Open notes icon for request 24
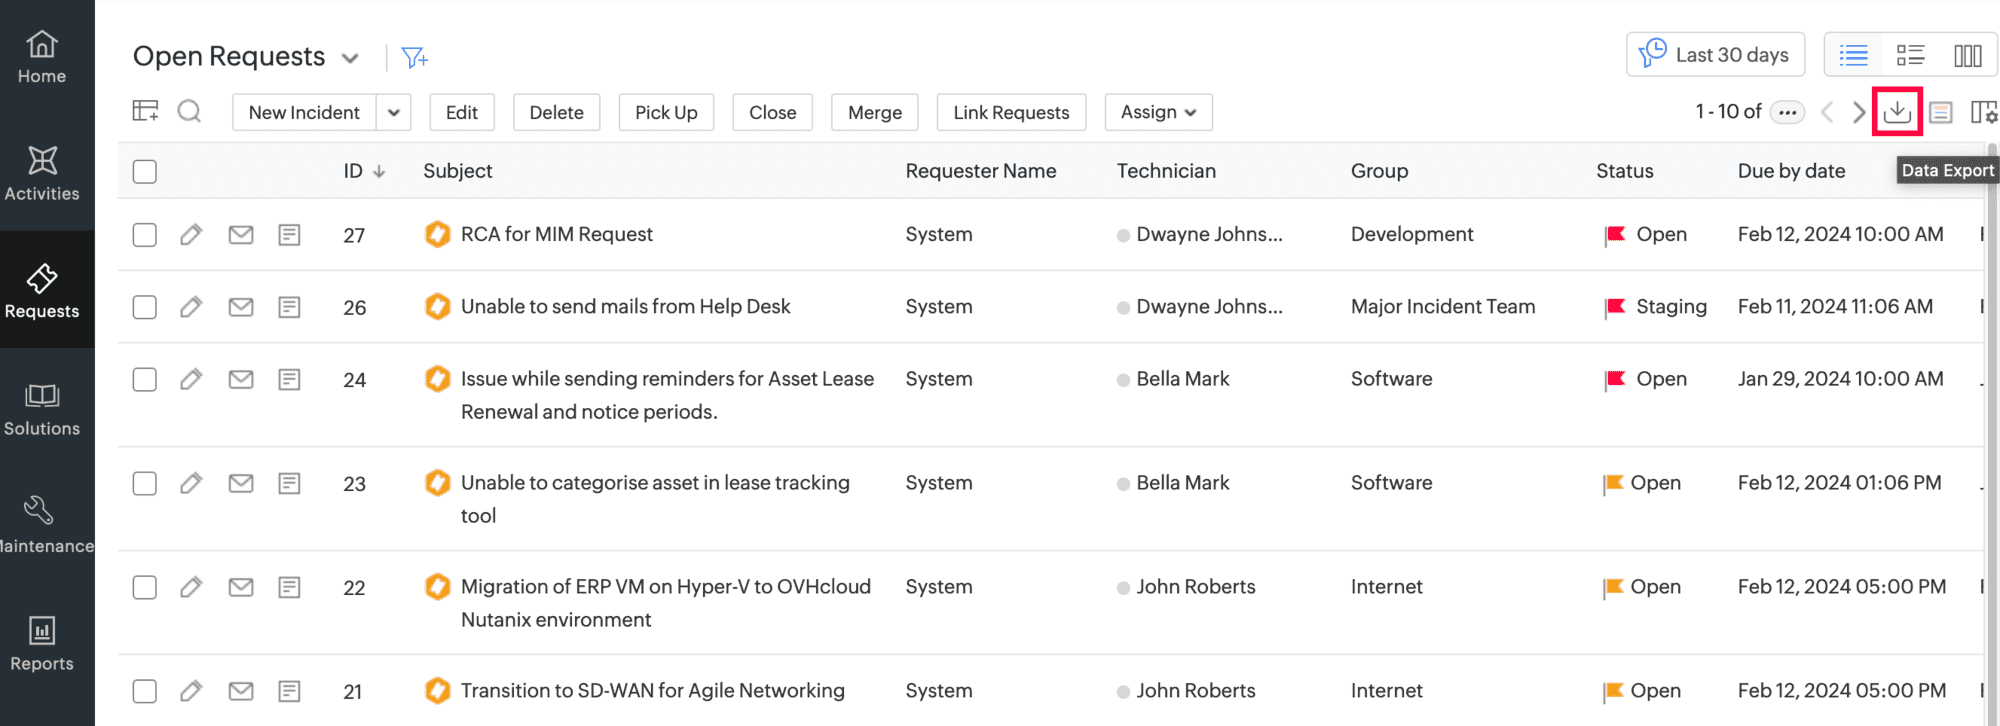Viewport: 2000px width, 726px height. pyautogui.click(x=289, y=379)
